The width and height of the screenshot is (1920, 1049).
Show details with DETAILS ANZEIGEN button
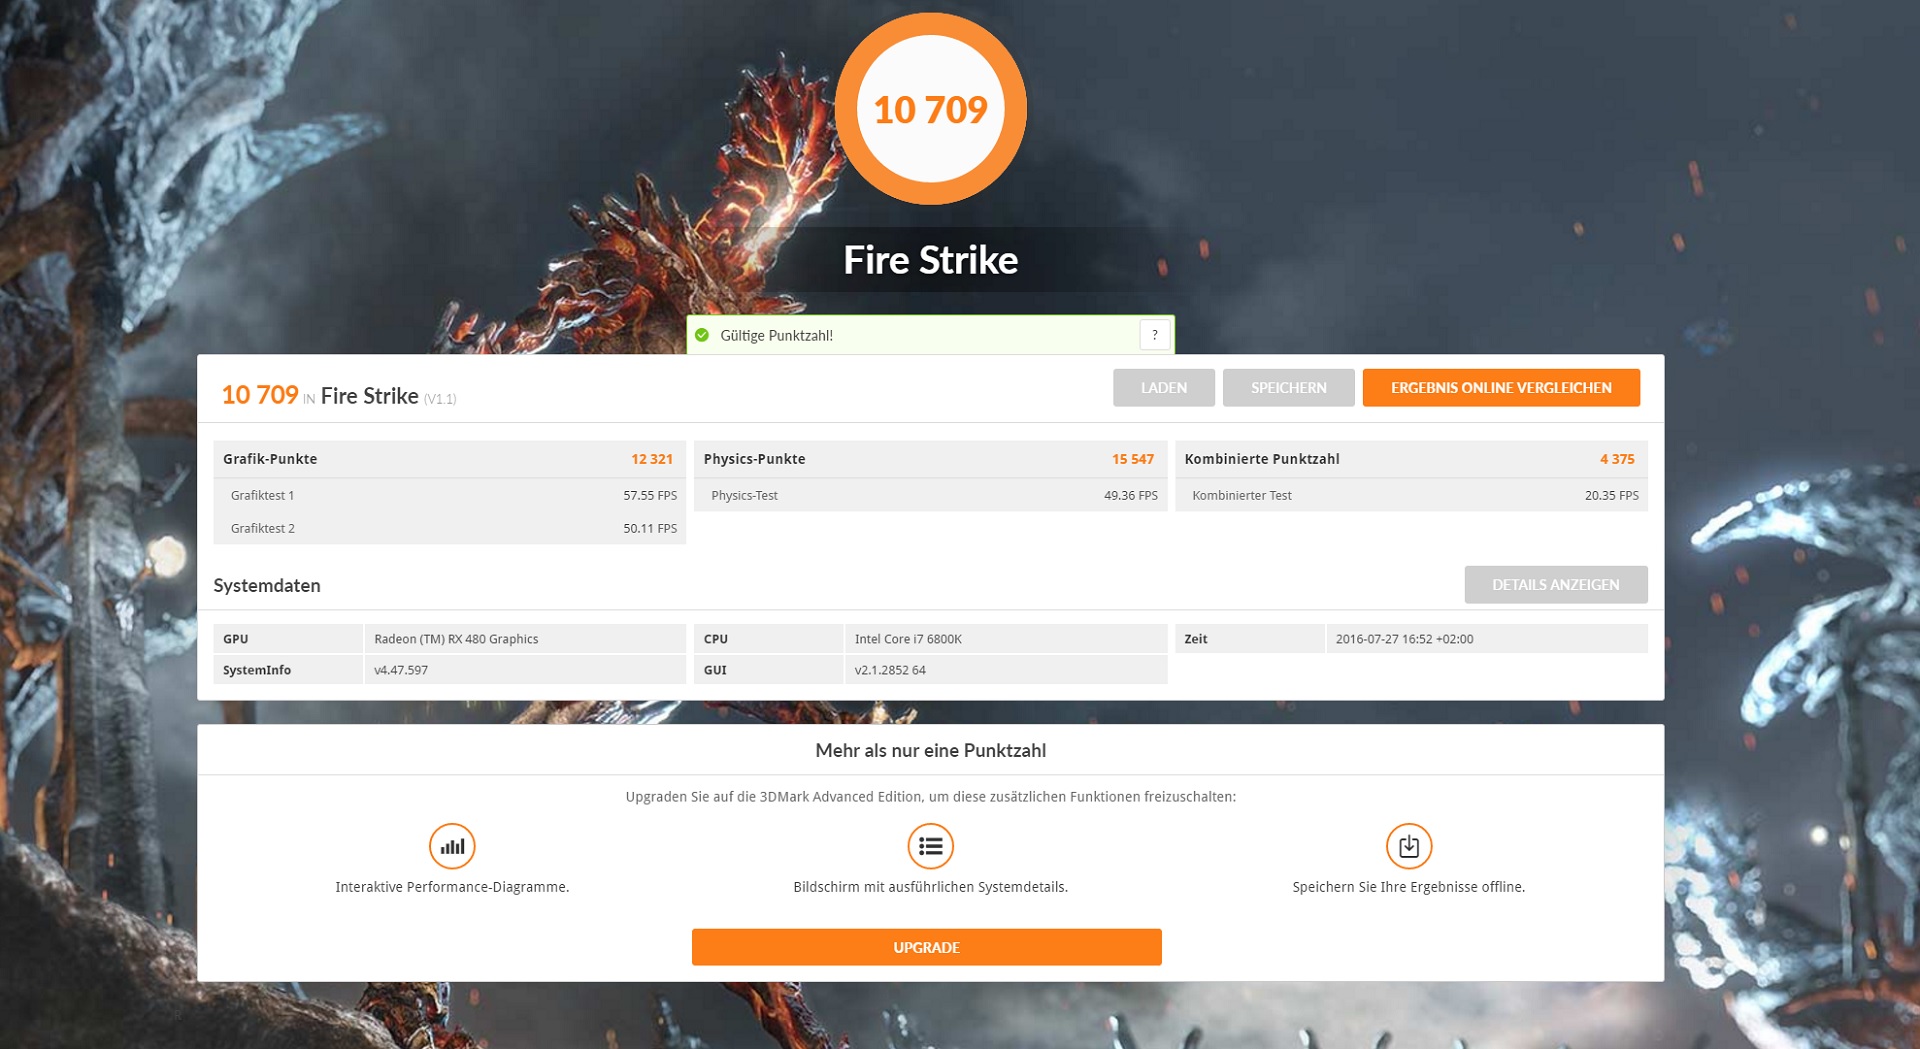click(x=1556, y=585)
